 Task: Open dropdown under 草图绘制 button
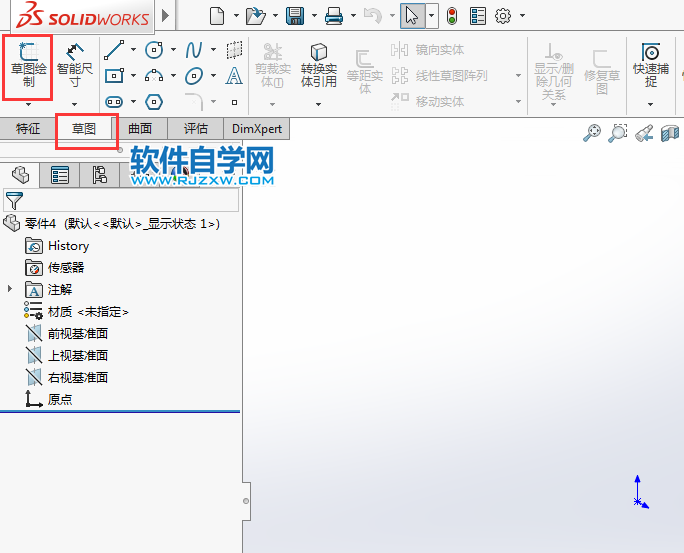pos(28,104)
